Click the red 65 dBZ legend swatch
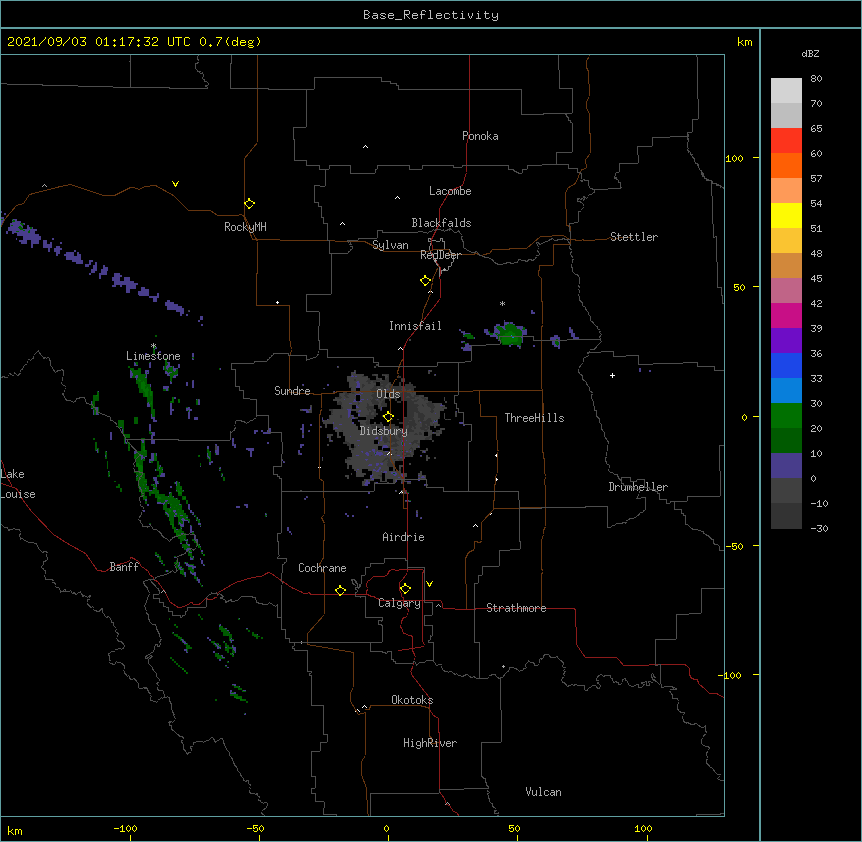 786,141
